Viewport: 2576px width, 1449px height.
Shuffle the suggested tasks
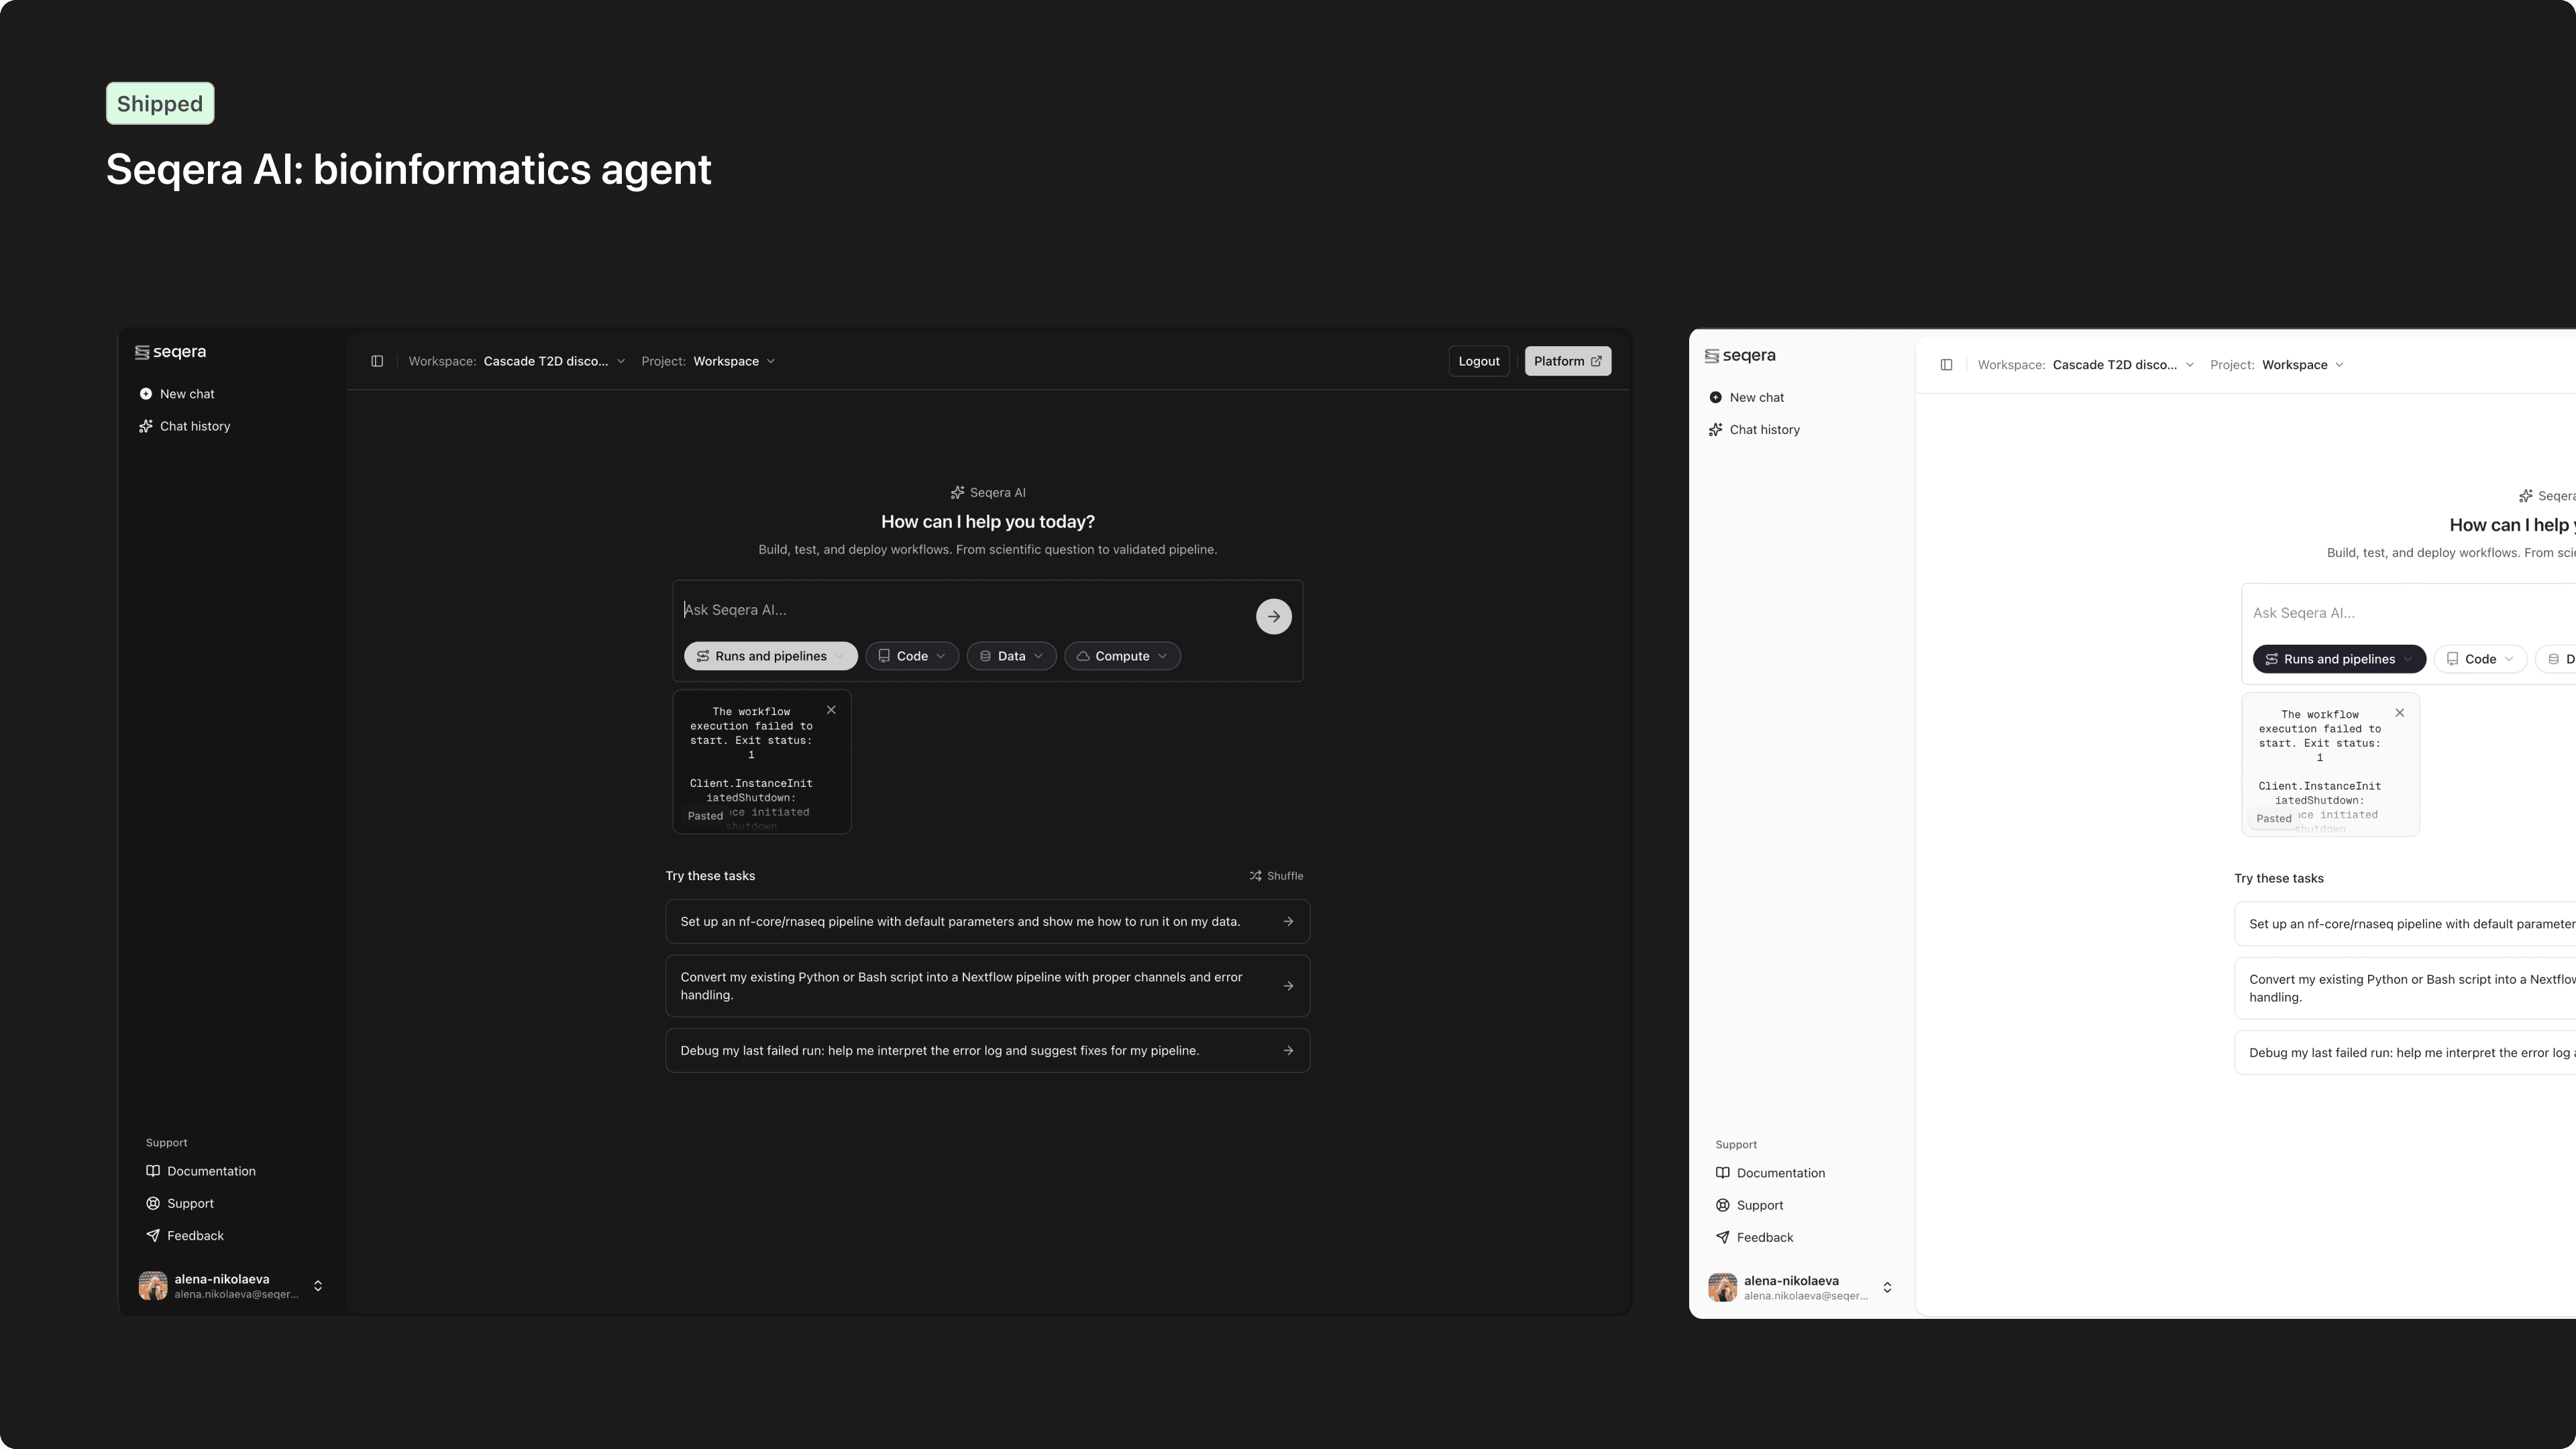click(1276, 876)
